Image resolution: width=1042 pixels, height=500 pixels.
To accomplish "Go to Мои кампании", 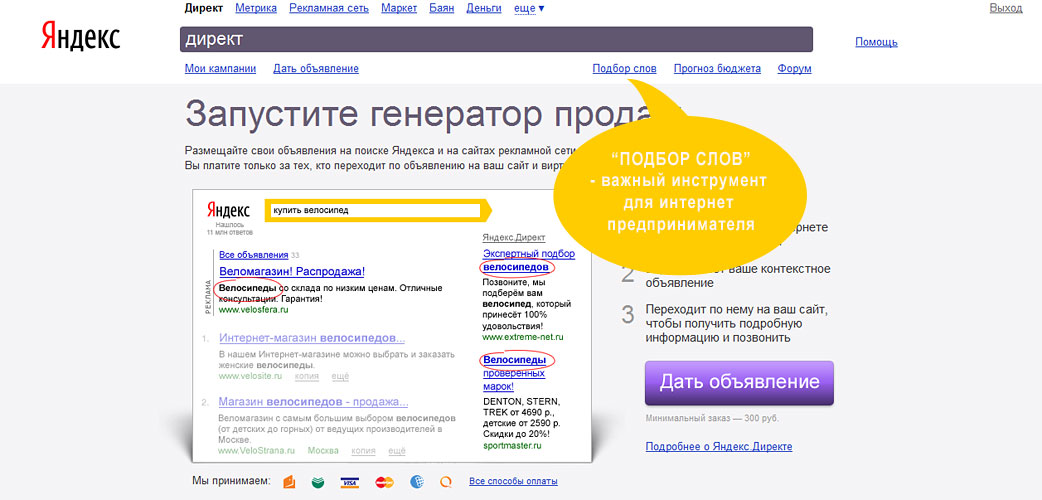I will [220, 68].
